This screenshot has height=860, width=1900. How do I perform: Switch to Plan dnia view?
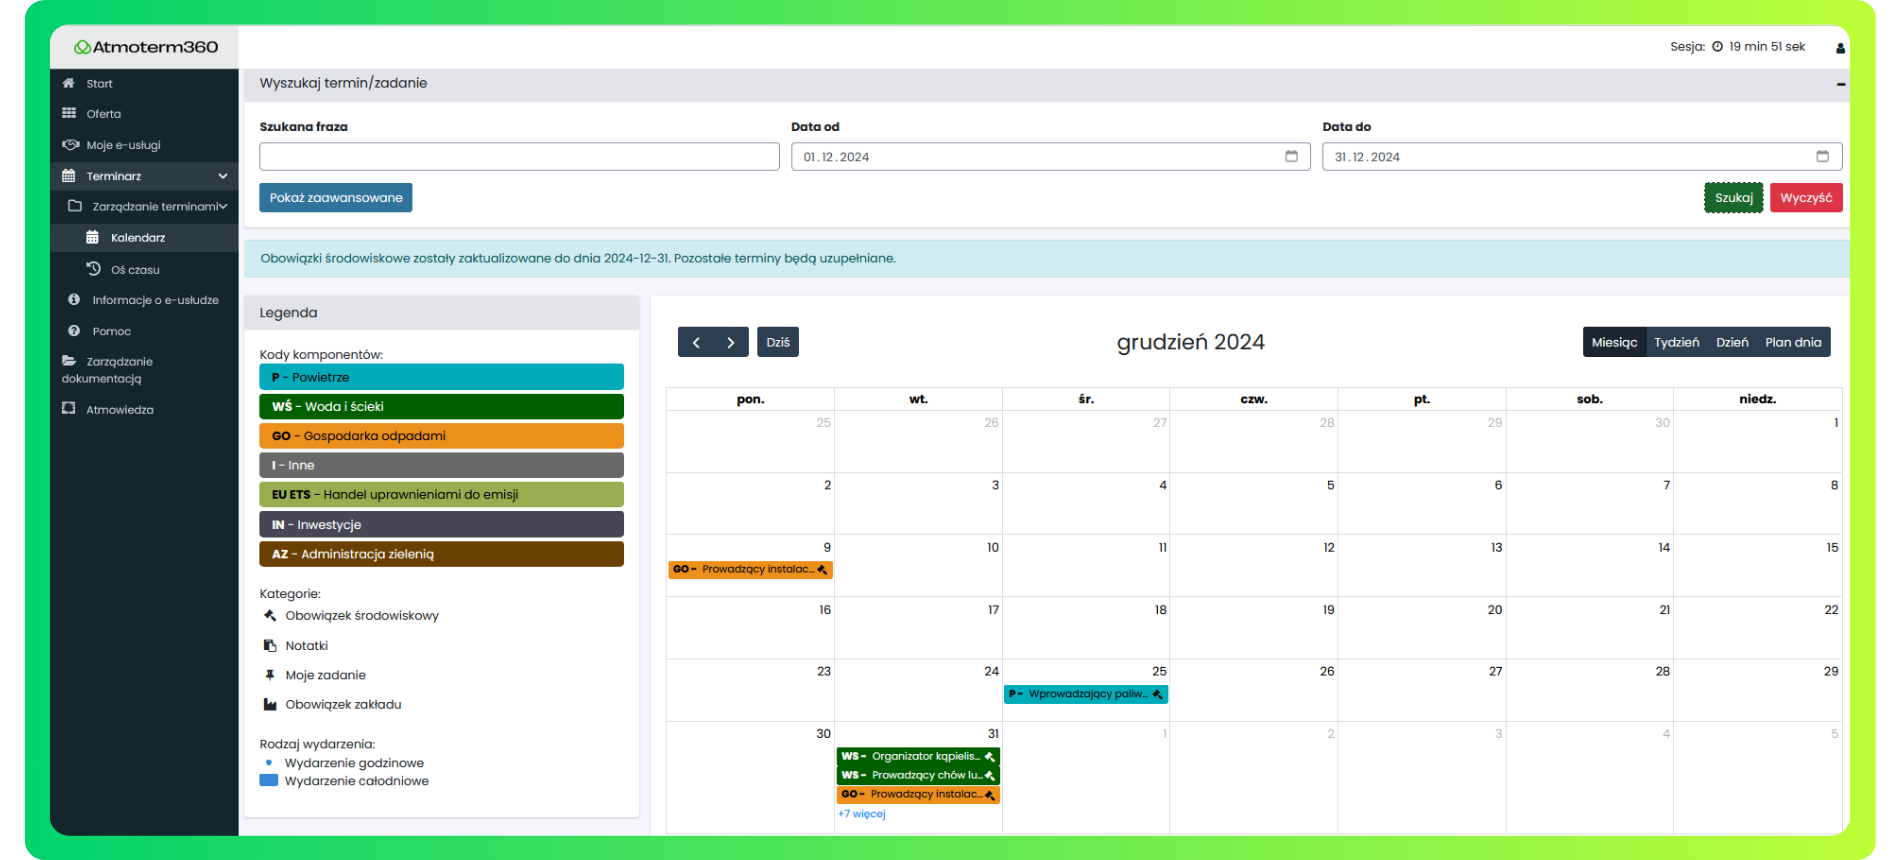[1793, 342]
